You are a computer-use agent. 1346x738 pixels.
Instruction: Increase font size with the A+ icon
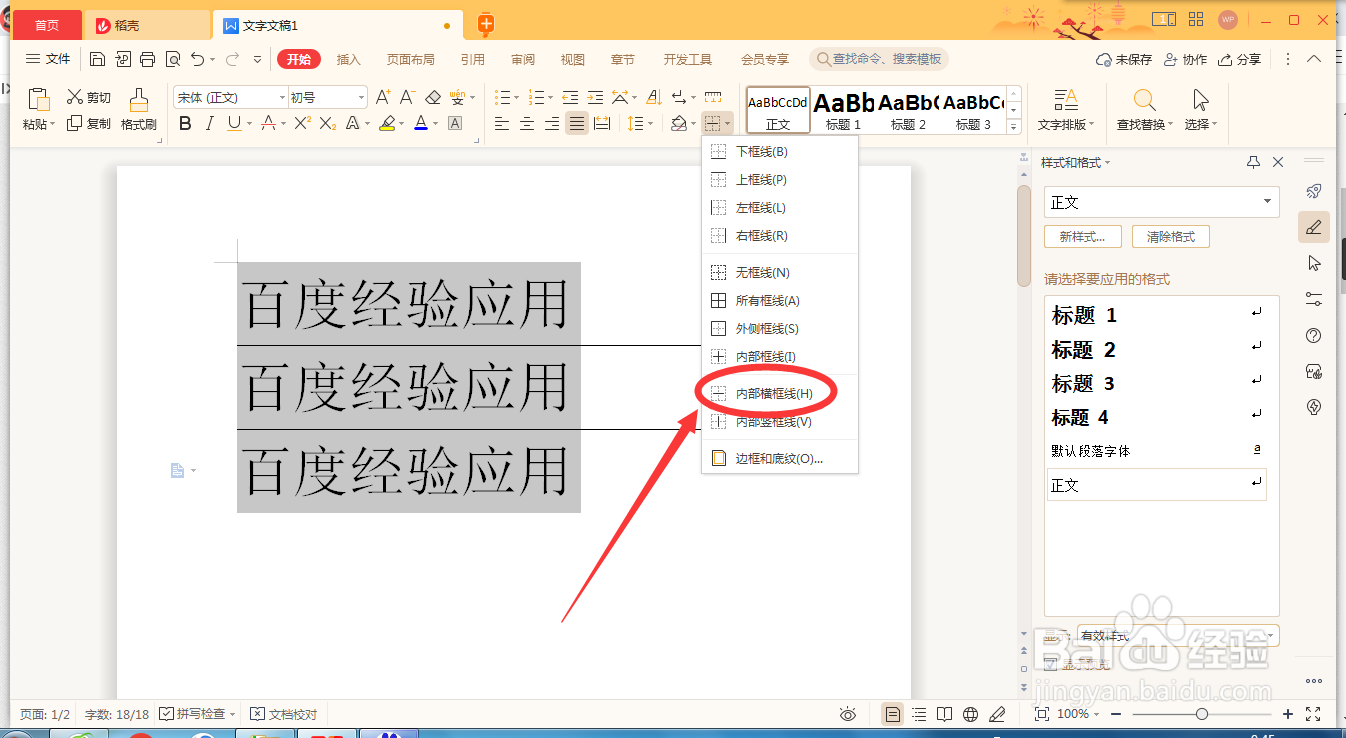(383, 97)
